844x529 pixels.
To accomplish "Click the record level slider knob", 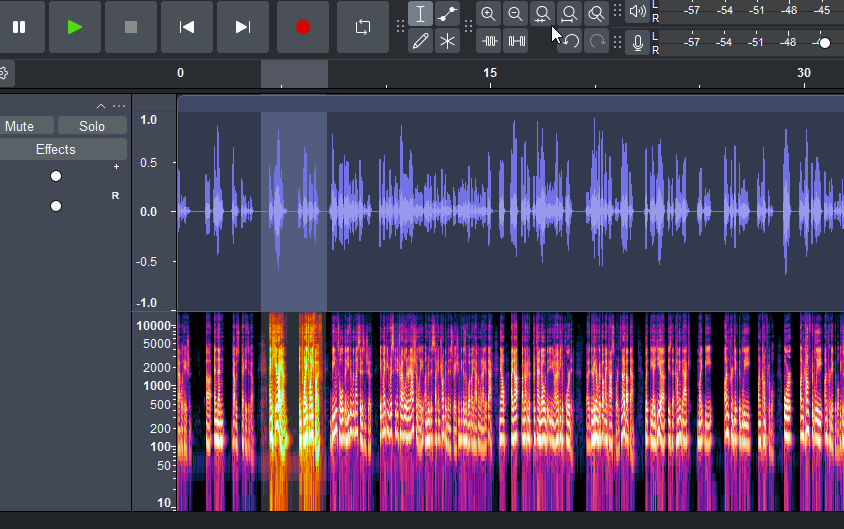I will tap(825, 43).
